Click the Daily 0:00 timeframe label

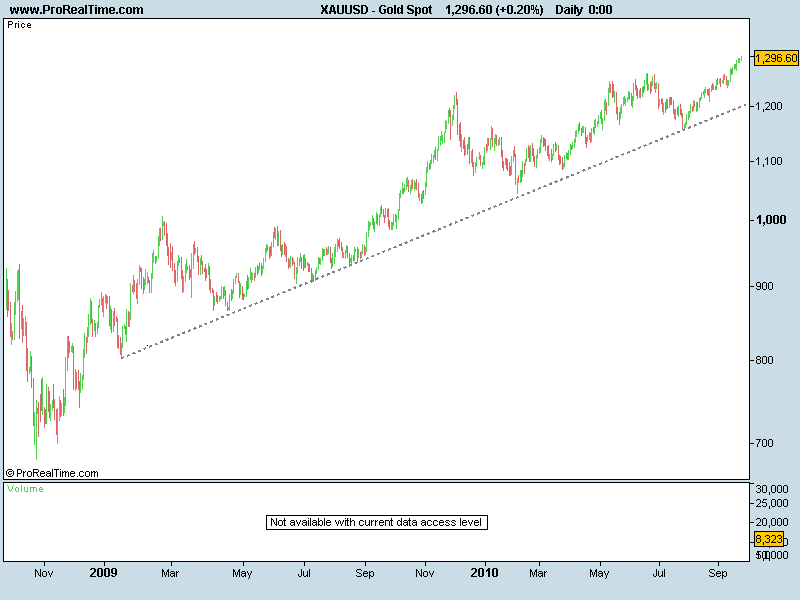coord(584,10)
